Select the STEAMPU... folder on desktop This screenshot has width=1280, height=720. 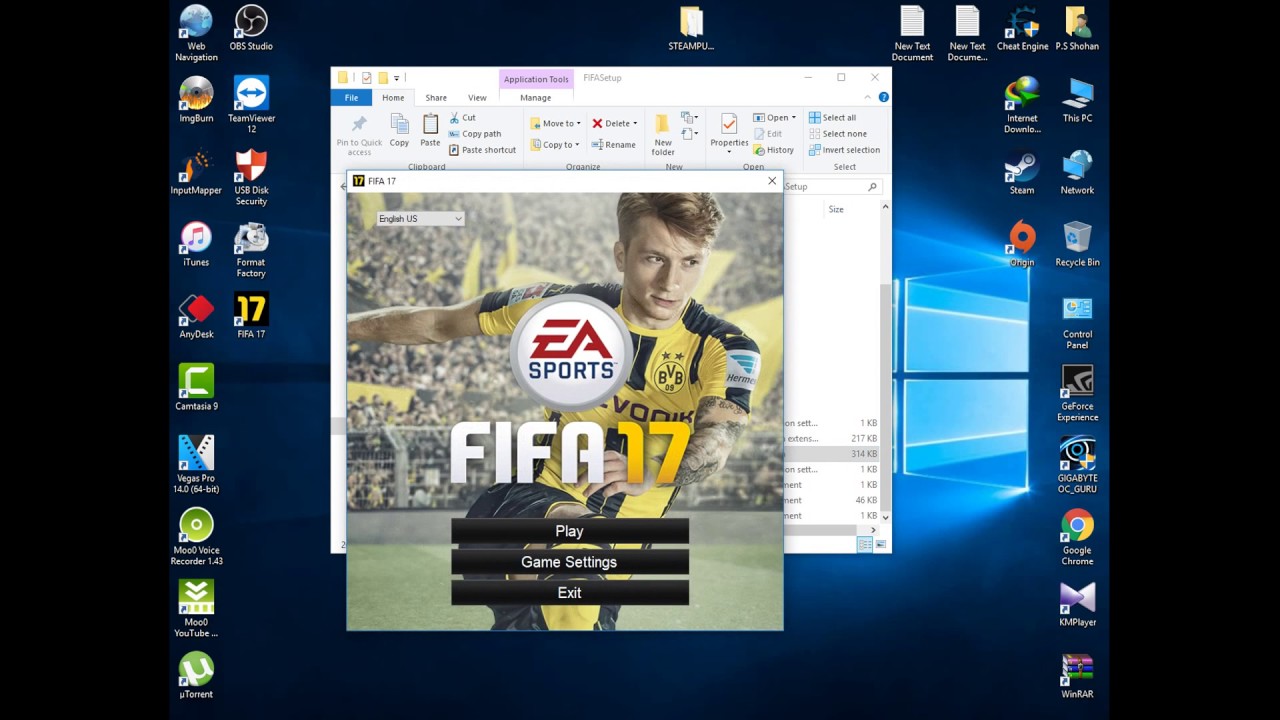tap(691, 28)
